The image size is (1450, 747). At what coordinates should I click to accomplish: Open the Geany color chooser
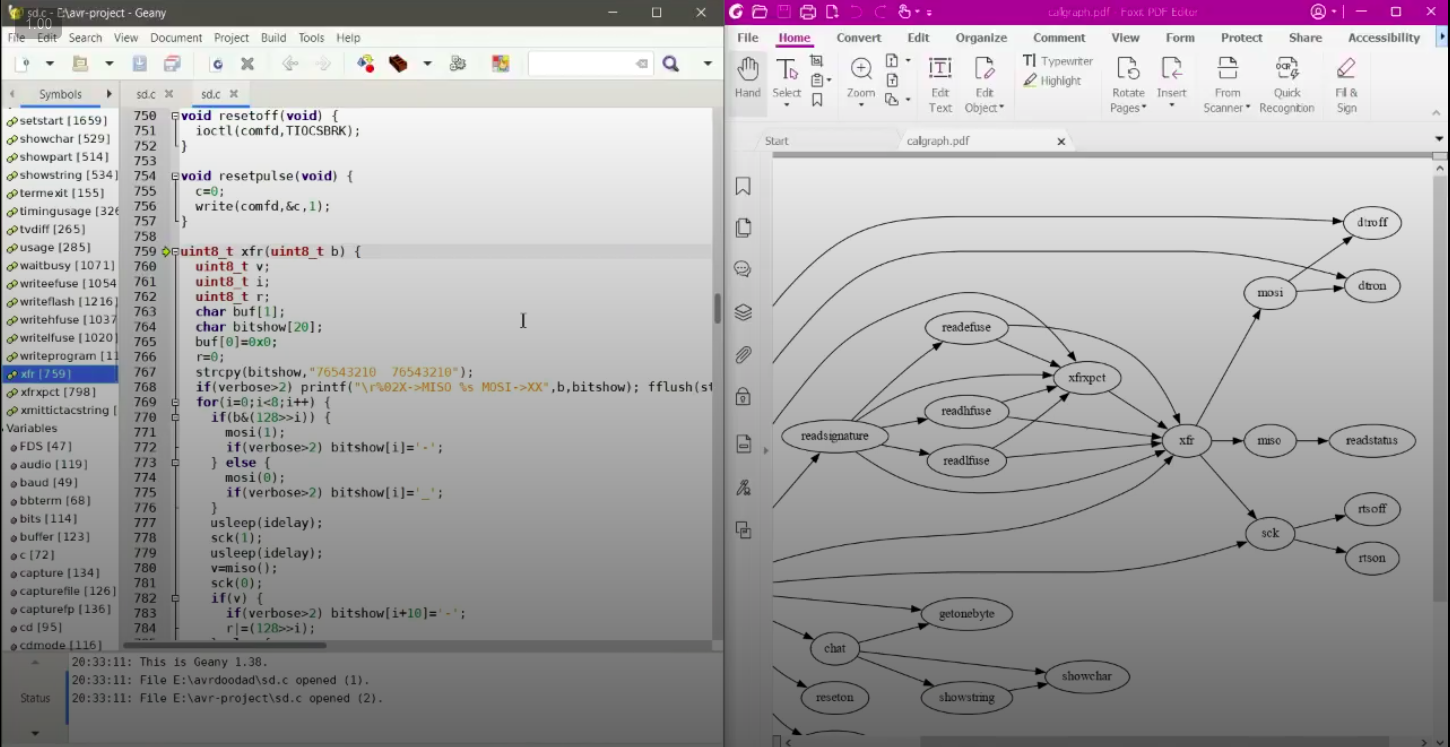click(x=501, y=64)
